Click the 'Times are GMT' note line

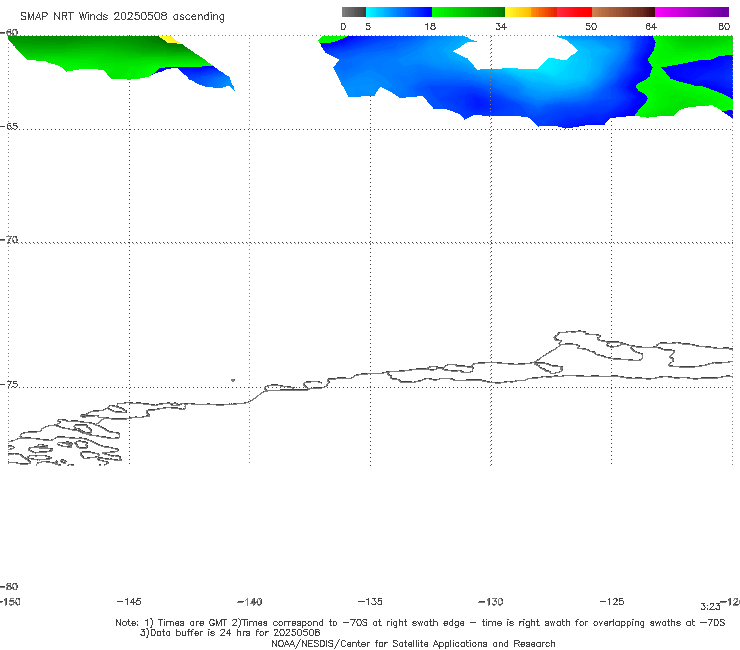tap(420, 623)
